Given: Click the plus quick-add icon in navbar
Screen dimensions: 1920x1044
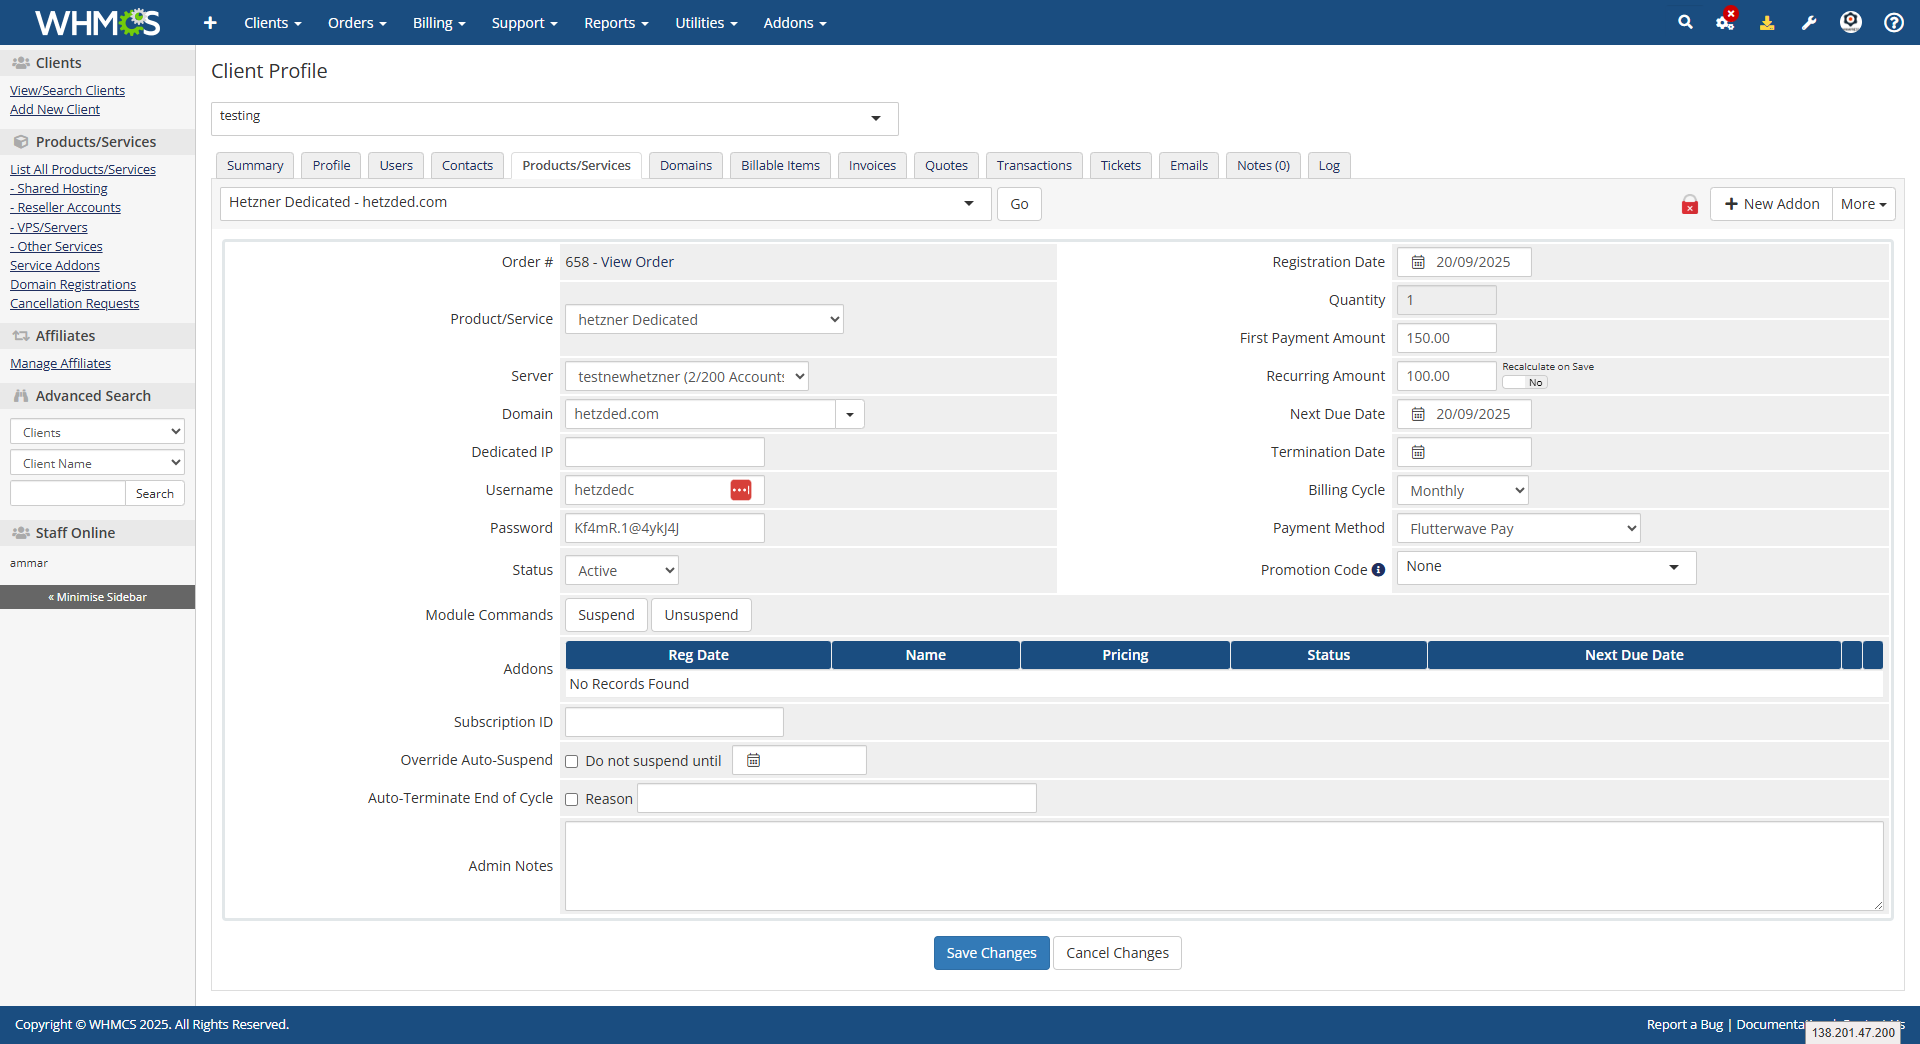Looking at the screenshot, I should pyautogui.click(x=210, y=22).
